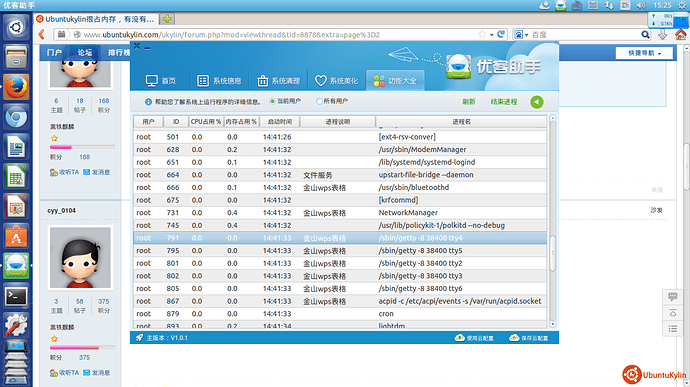Click Youker Assistant tray indicator
The image size is (690, 387).
pyautogui.click(x=561, y=5)
